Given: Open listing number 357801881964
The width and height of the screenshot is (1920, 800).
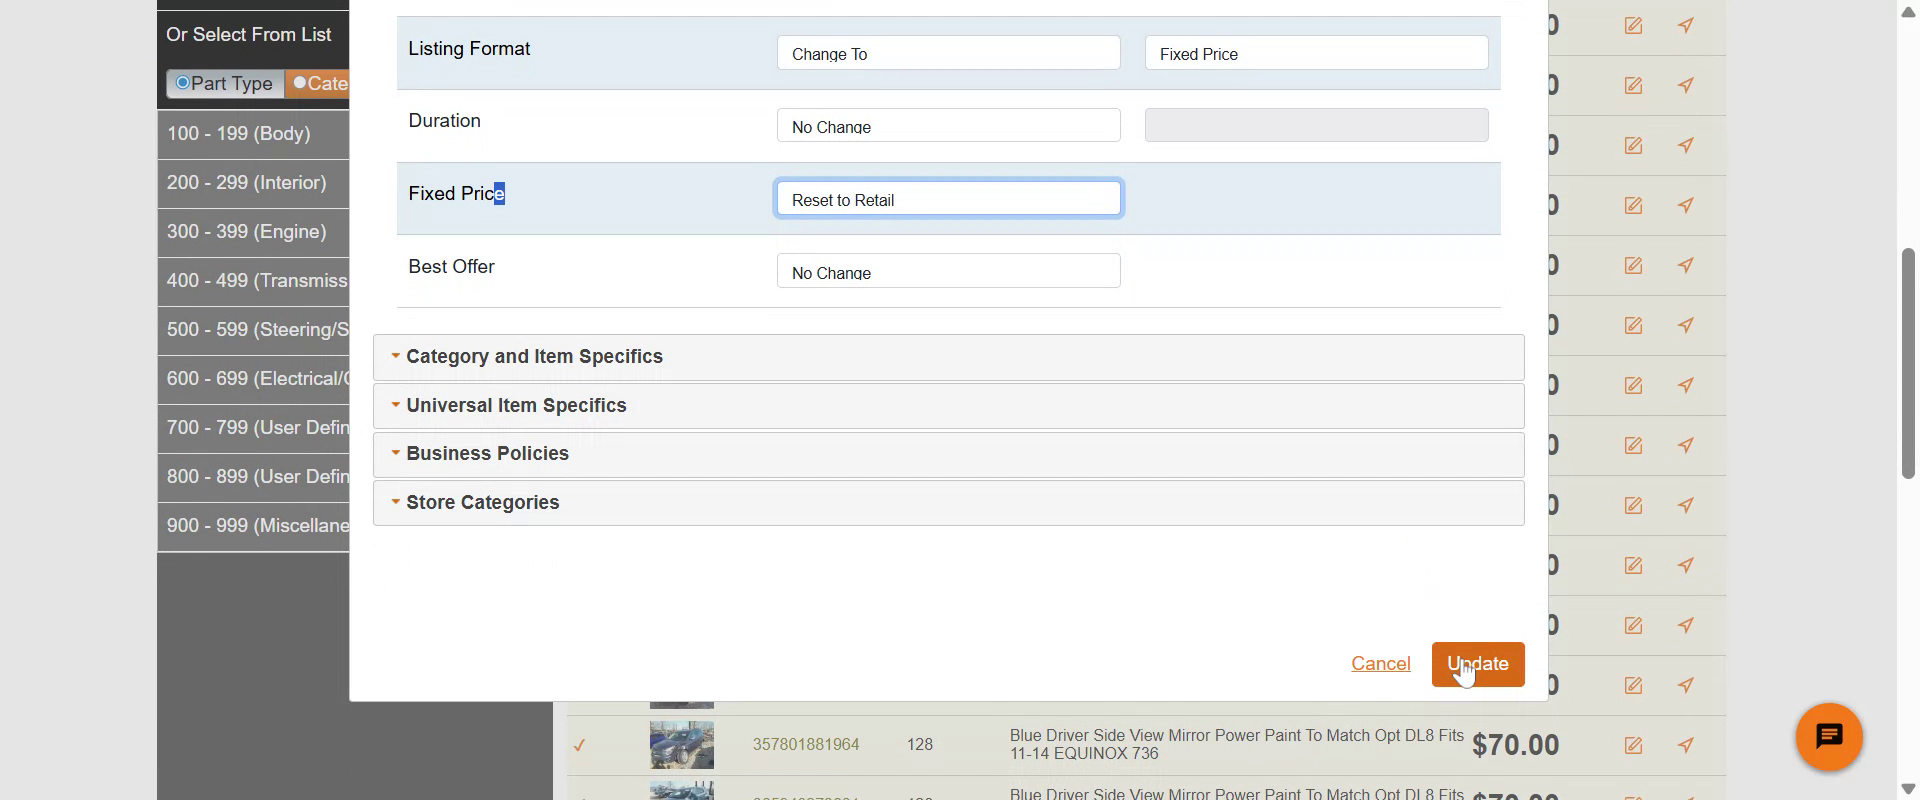Looking at the screenshot, I should click(x=806, y=744).
